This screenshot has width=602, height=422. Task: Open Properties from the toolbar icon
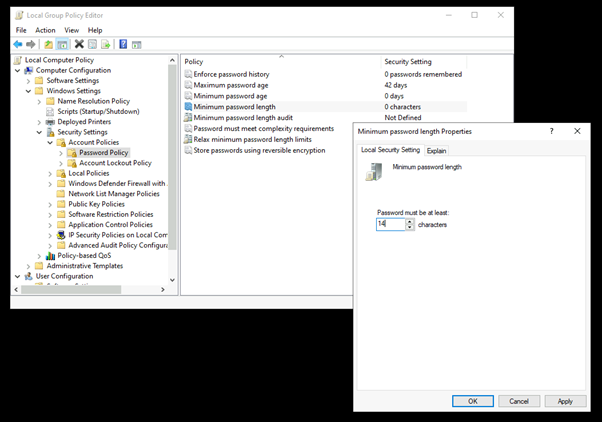pos(93,45)
